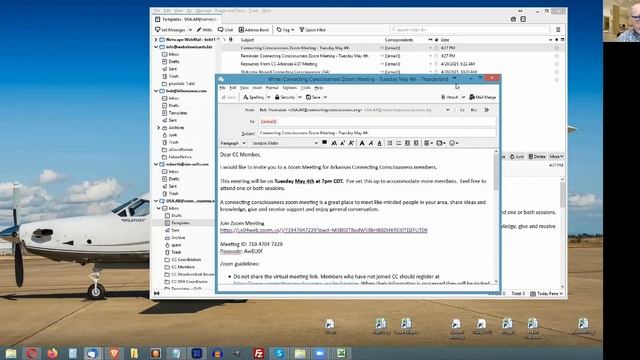Increase font size icon
Viewport: 640px width, 360px height.
342,143
